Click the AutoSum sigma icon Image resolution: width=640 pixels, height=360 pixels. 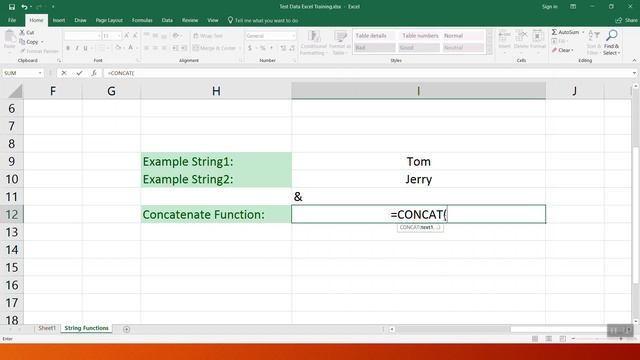[554, 32]
